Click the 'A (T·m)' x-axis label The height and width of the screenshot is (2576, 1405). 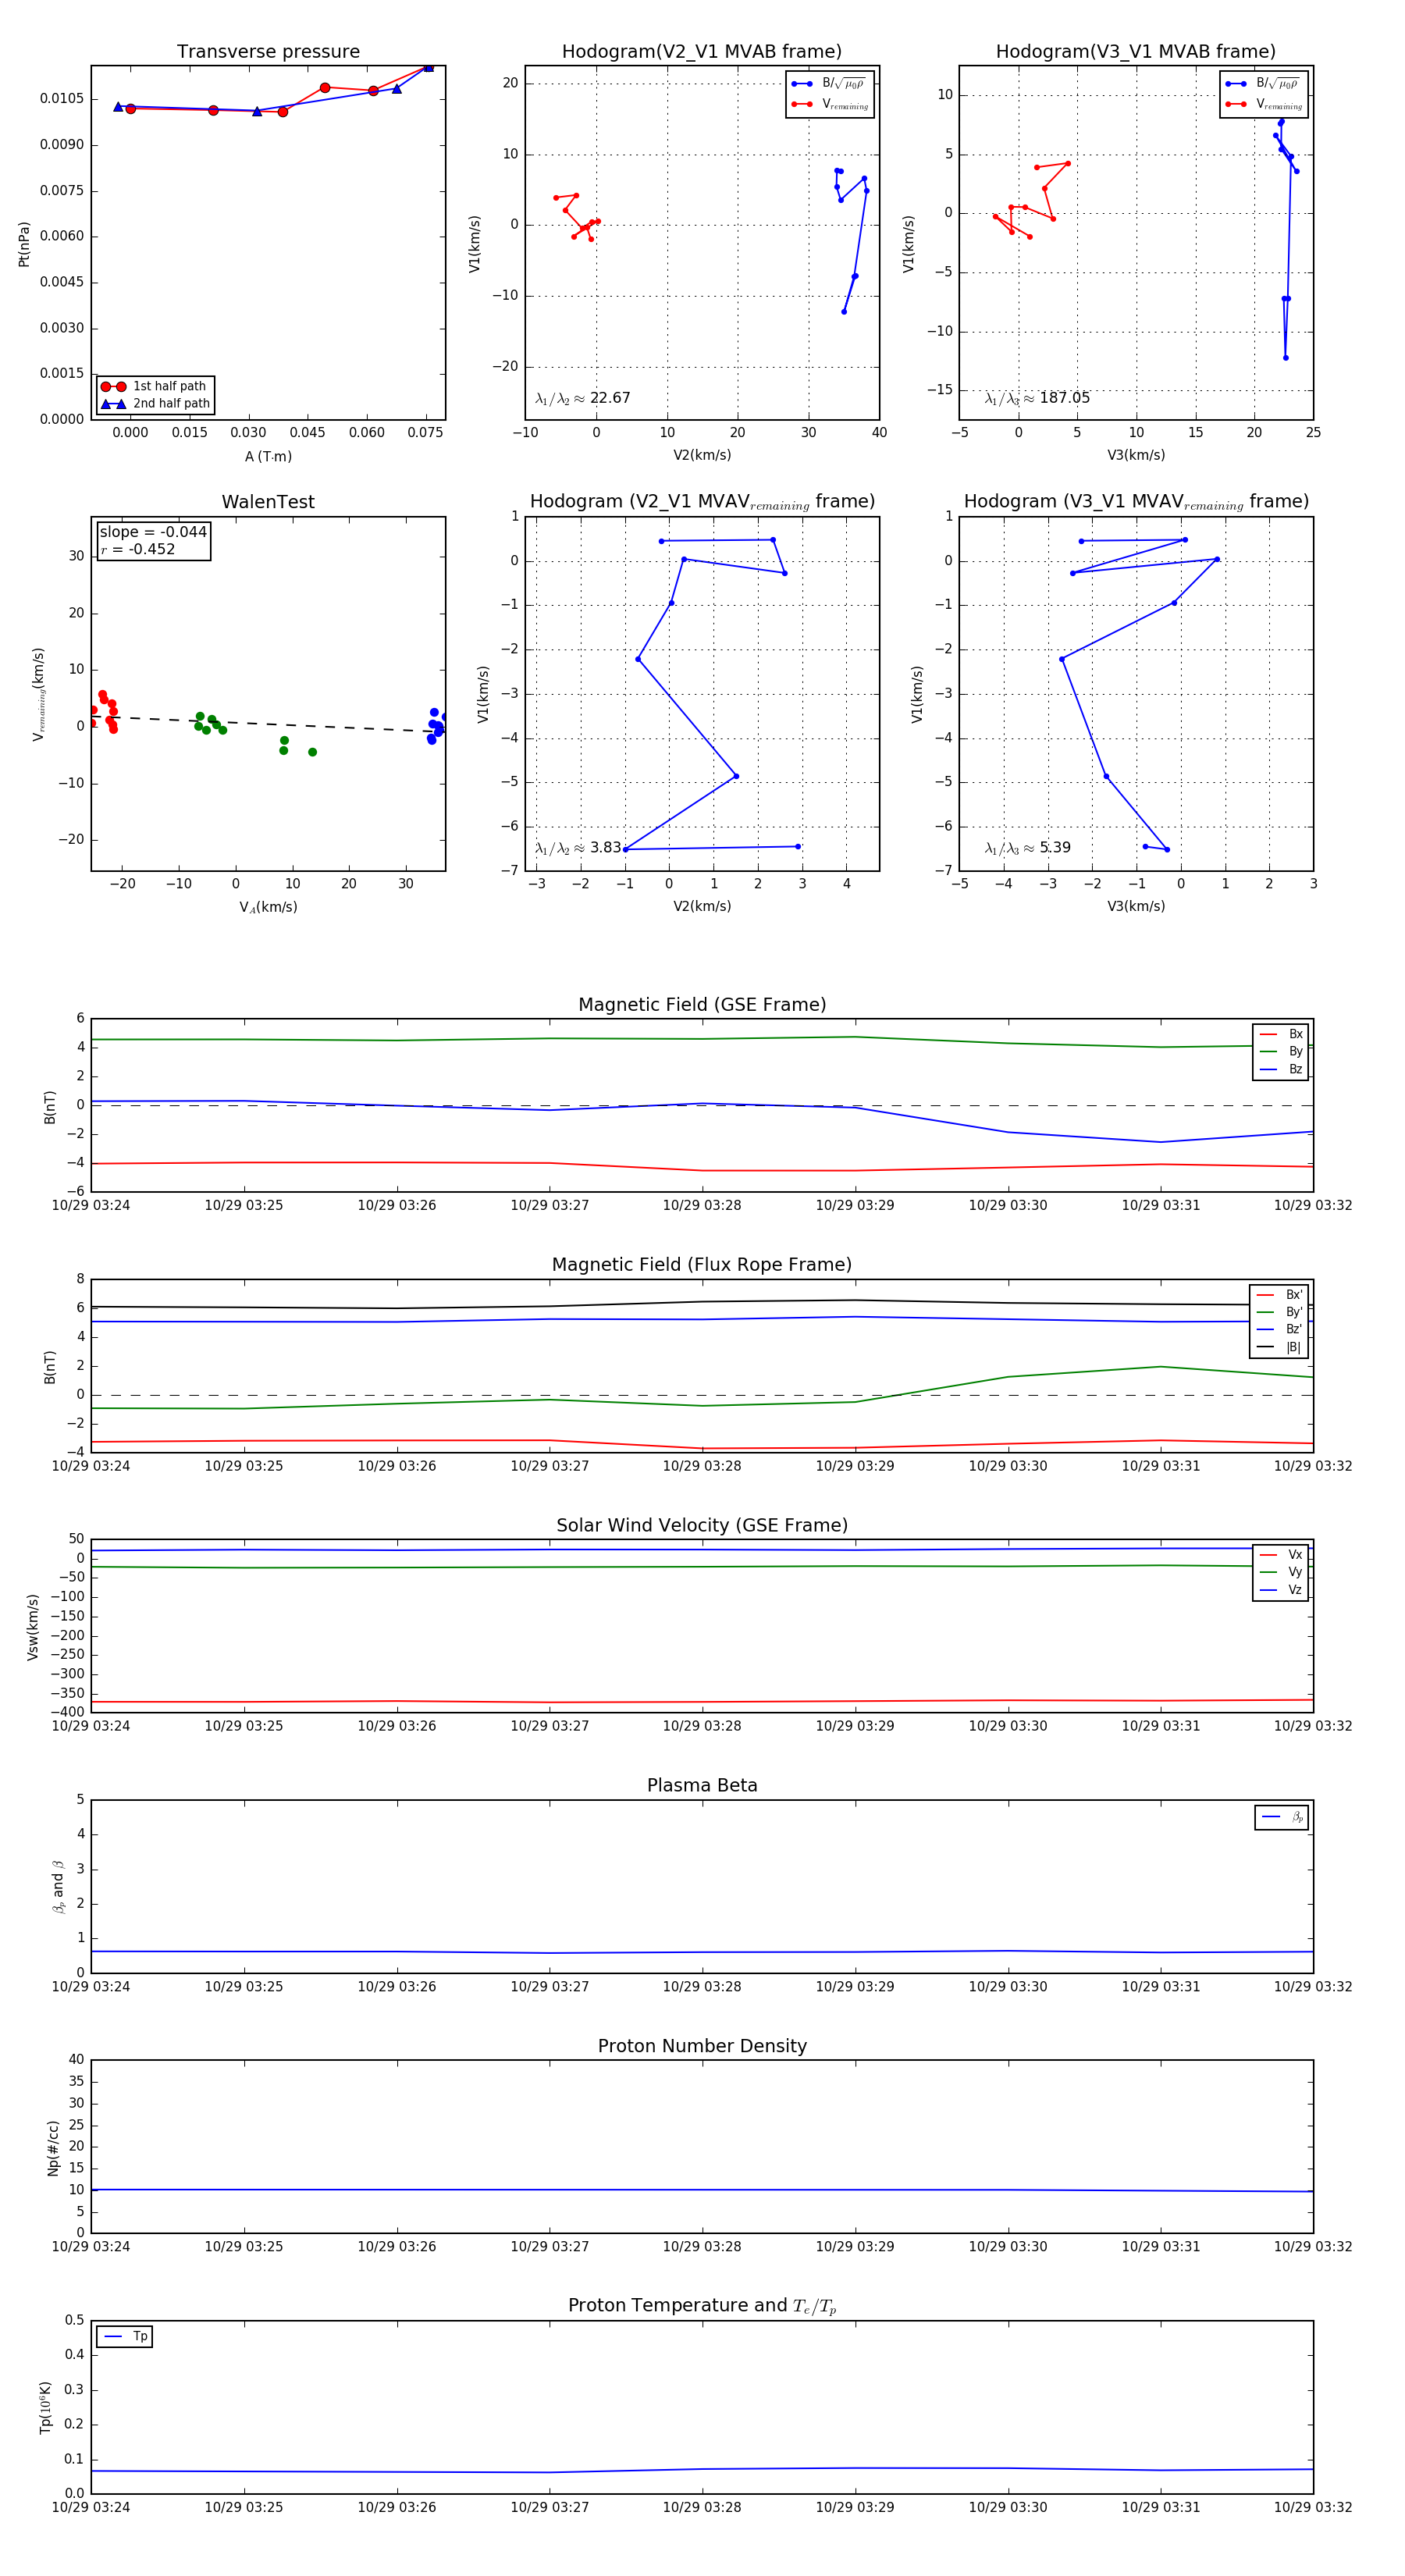268,456
